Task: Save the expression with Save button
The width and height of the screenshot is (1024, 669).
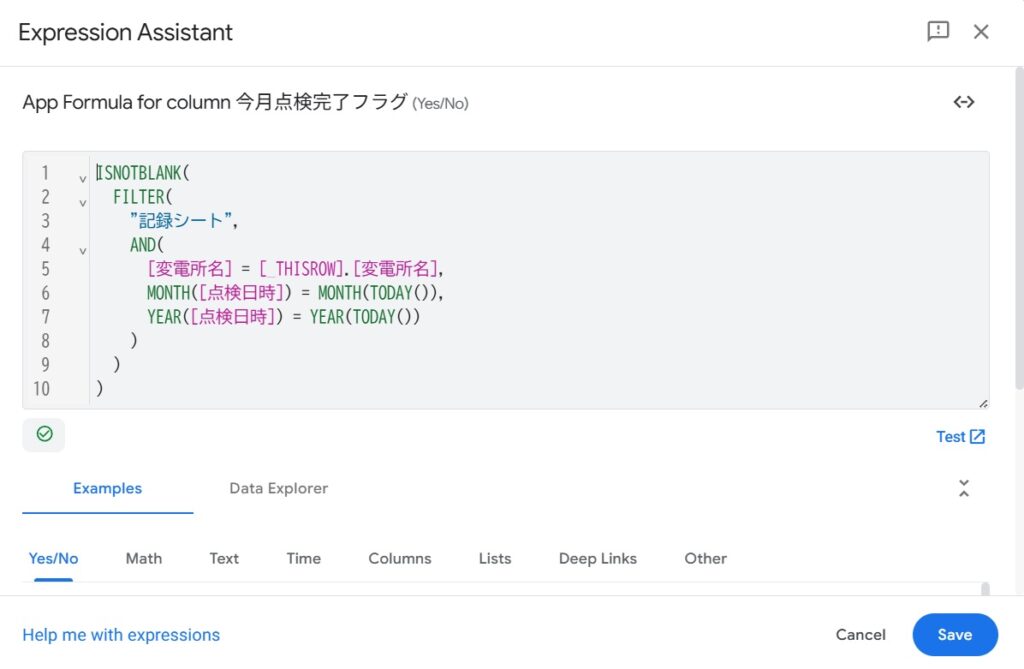Action: click(954, 635)
